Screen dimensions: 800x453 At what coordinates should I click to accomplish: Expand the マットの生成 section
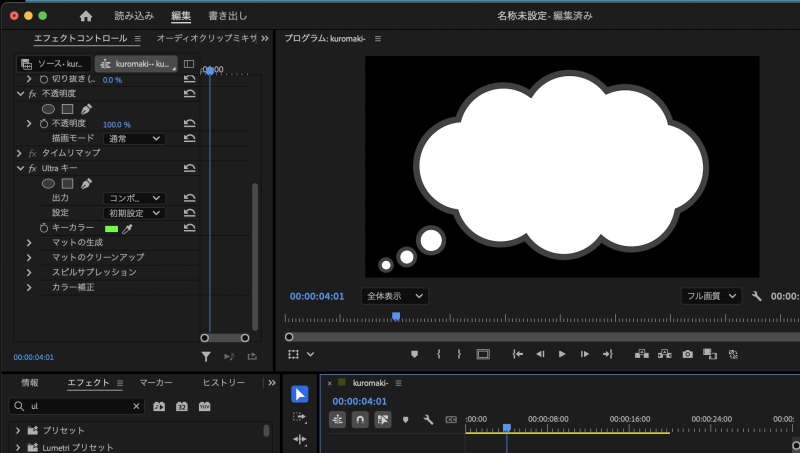29,243
